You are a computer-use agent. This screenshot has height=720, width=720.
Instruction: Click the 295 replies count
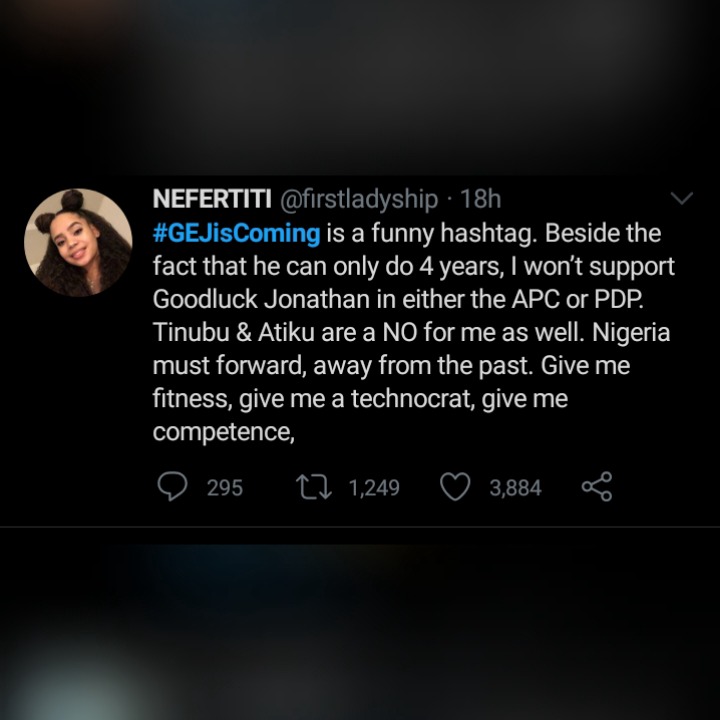(225, 488)
